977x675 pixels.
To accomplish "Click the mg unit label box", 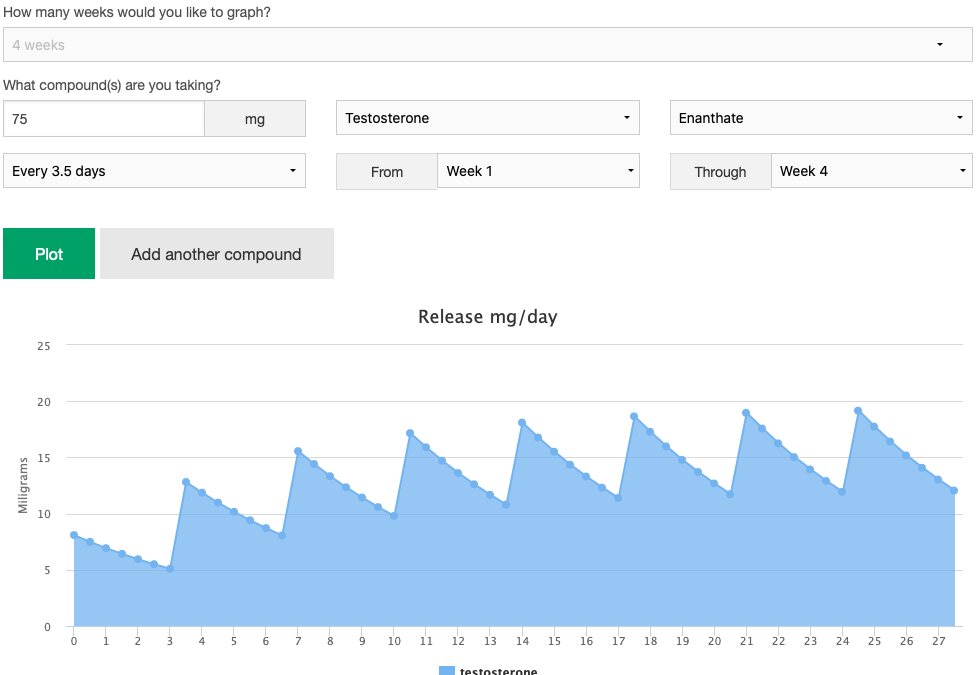I will pos(255,119).
